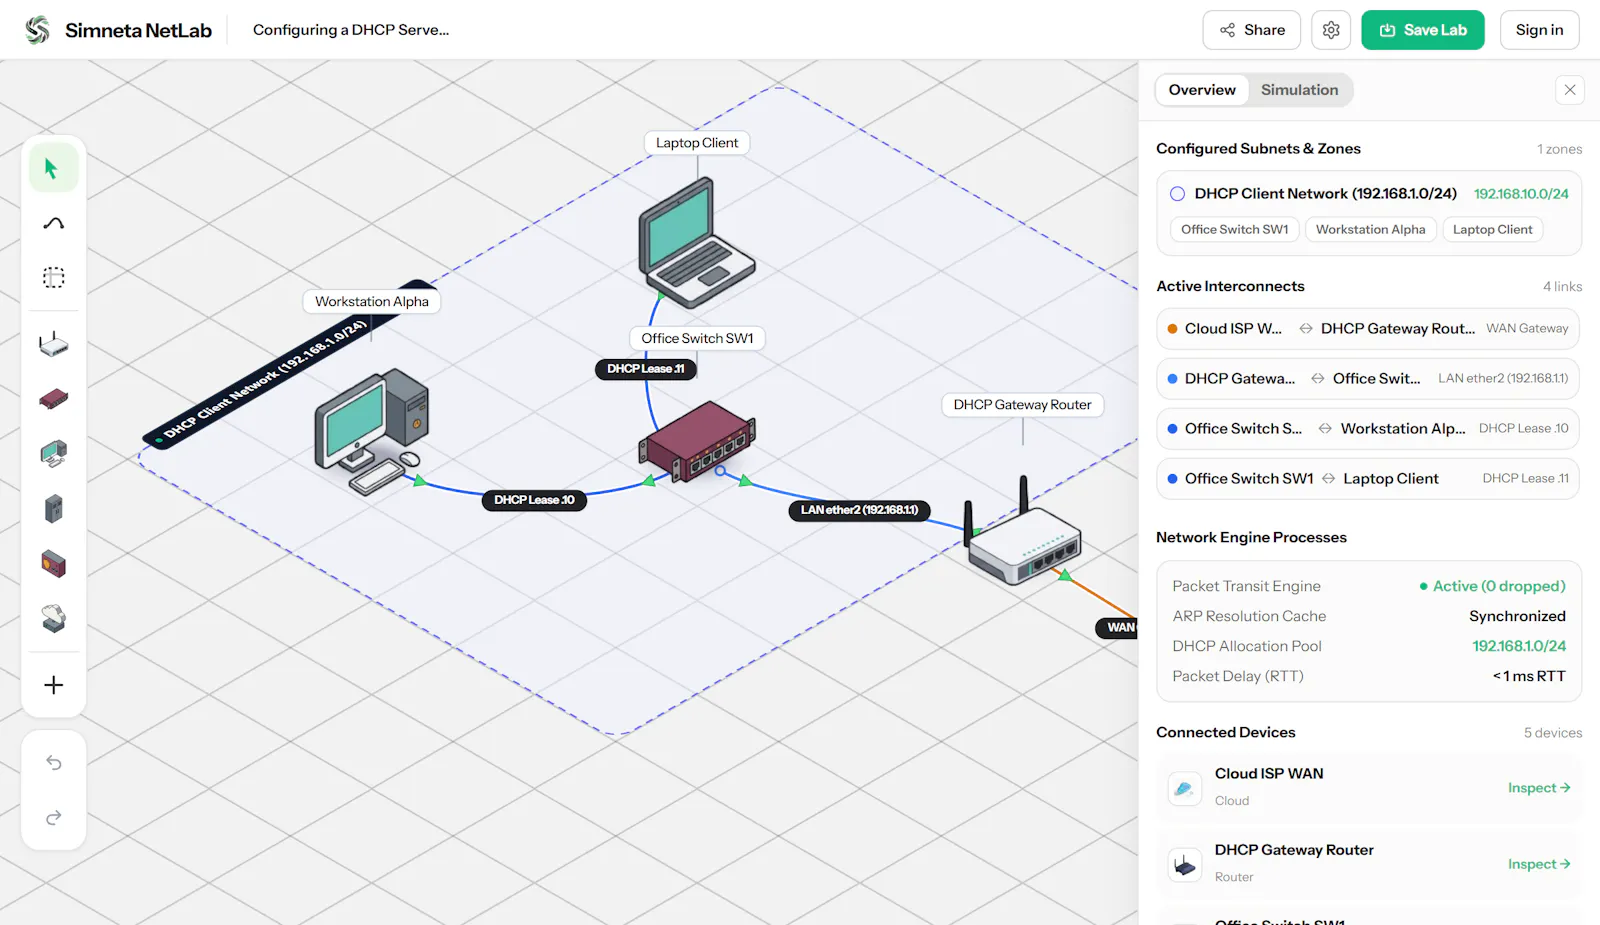Switch to the Simulation tab
Image resolution: width=1600 pixels, height=925 pixels.
pyautogui.click(x=1299, y=90)
